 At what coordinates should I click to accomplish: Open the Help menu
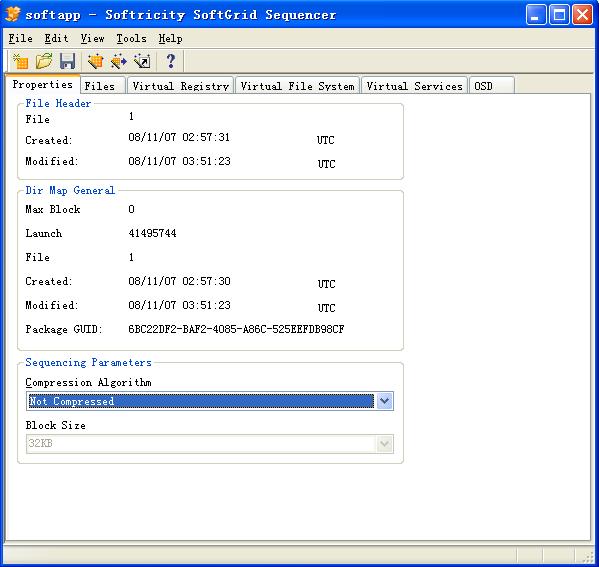(x=170, y=39)
